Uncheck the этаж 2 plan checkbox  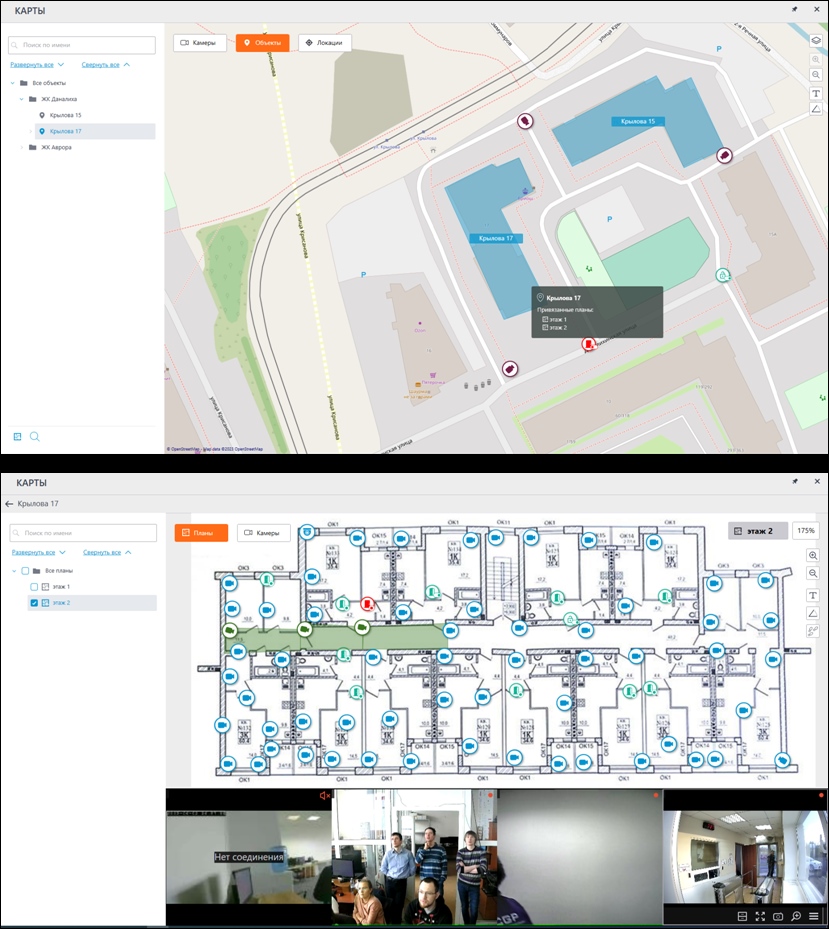tap(34, 603)
